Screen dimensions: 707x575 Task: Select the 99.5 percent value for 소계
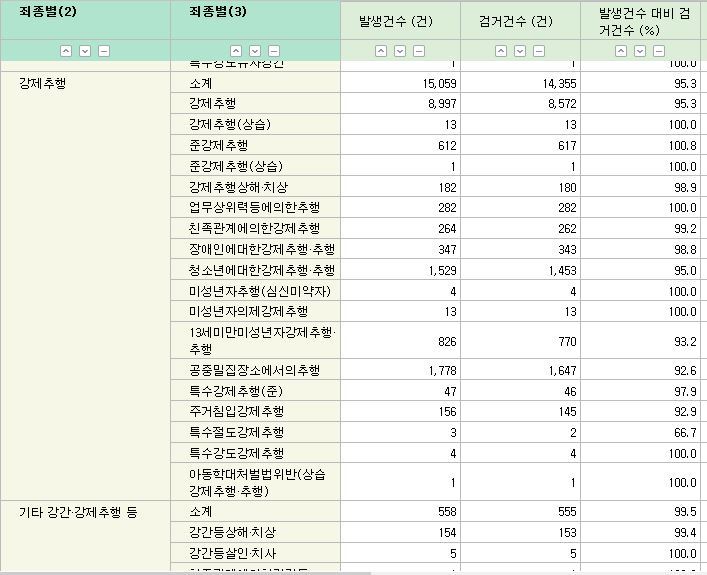[685, 512]
